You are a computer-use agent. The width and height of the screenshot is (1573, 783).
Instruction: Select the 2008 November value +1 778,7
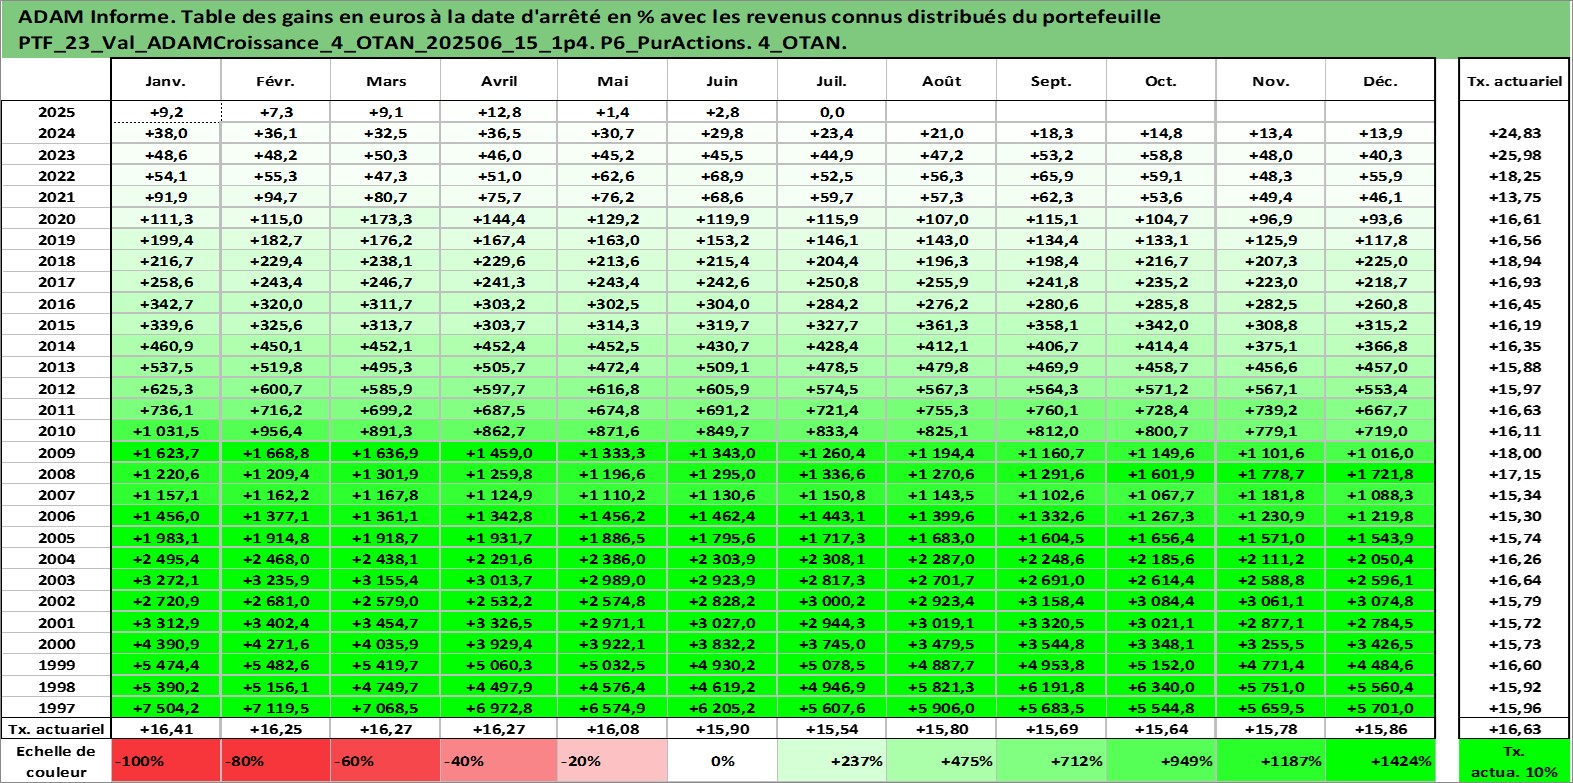tap(1271, 474)
